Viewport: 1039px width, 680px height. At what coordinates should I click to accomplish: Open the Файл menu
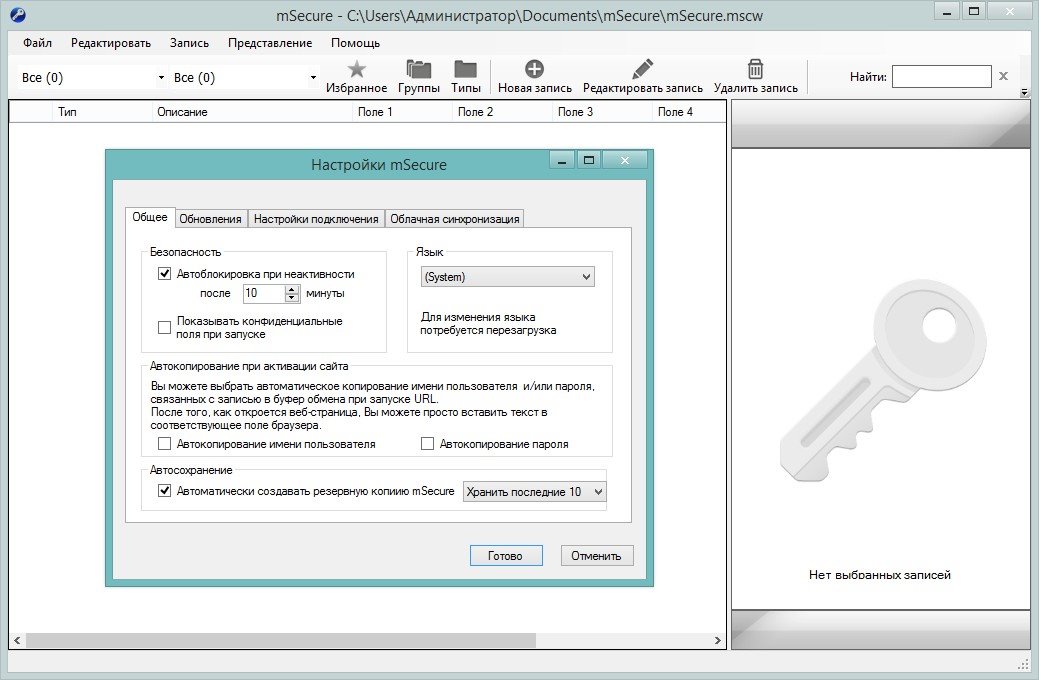(37, 43)
